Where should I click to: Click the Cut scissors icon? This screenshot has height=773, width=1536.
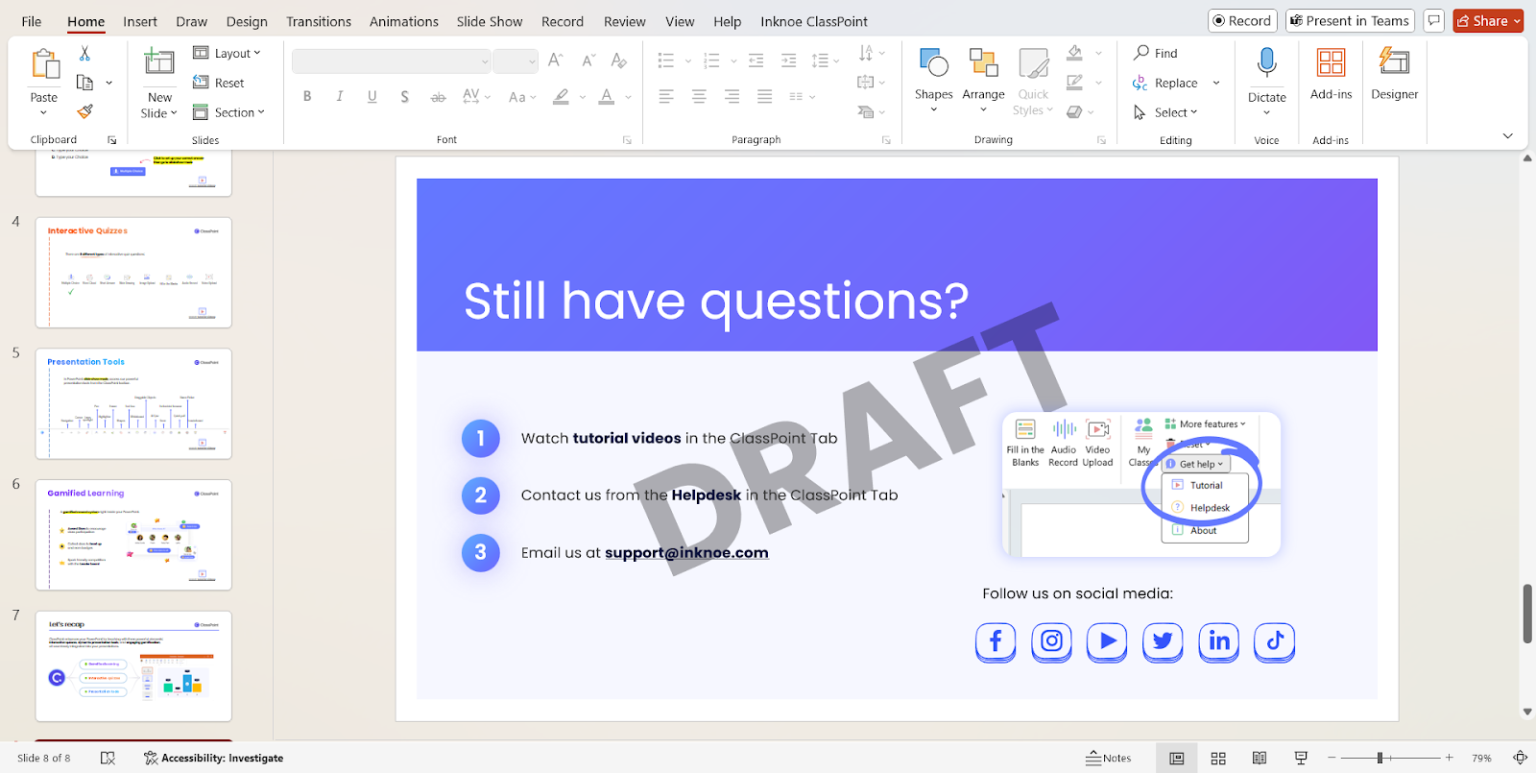tap(85, 53)
